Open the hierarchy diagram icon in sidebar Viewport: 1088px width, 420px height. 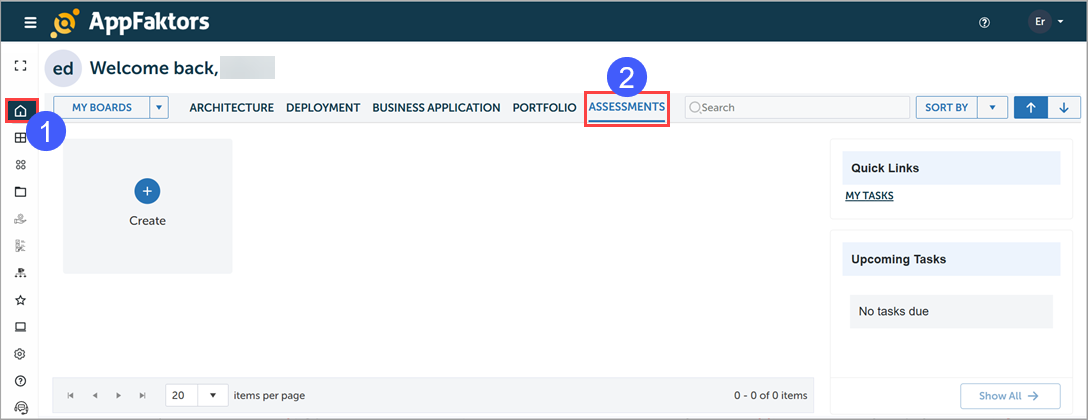coord(20,273)
